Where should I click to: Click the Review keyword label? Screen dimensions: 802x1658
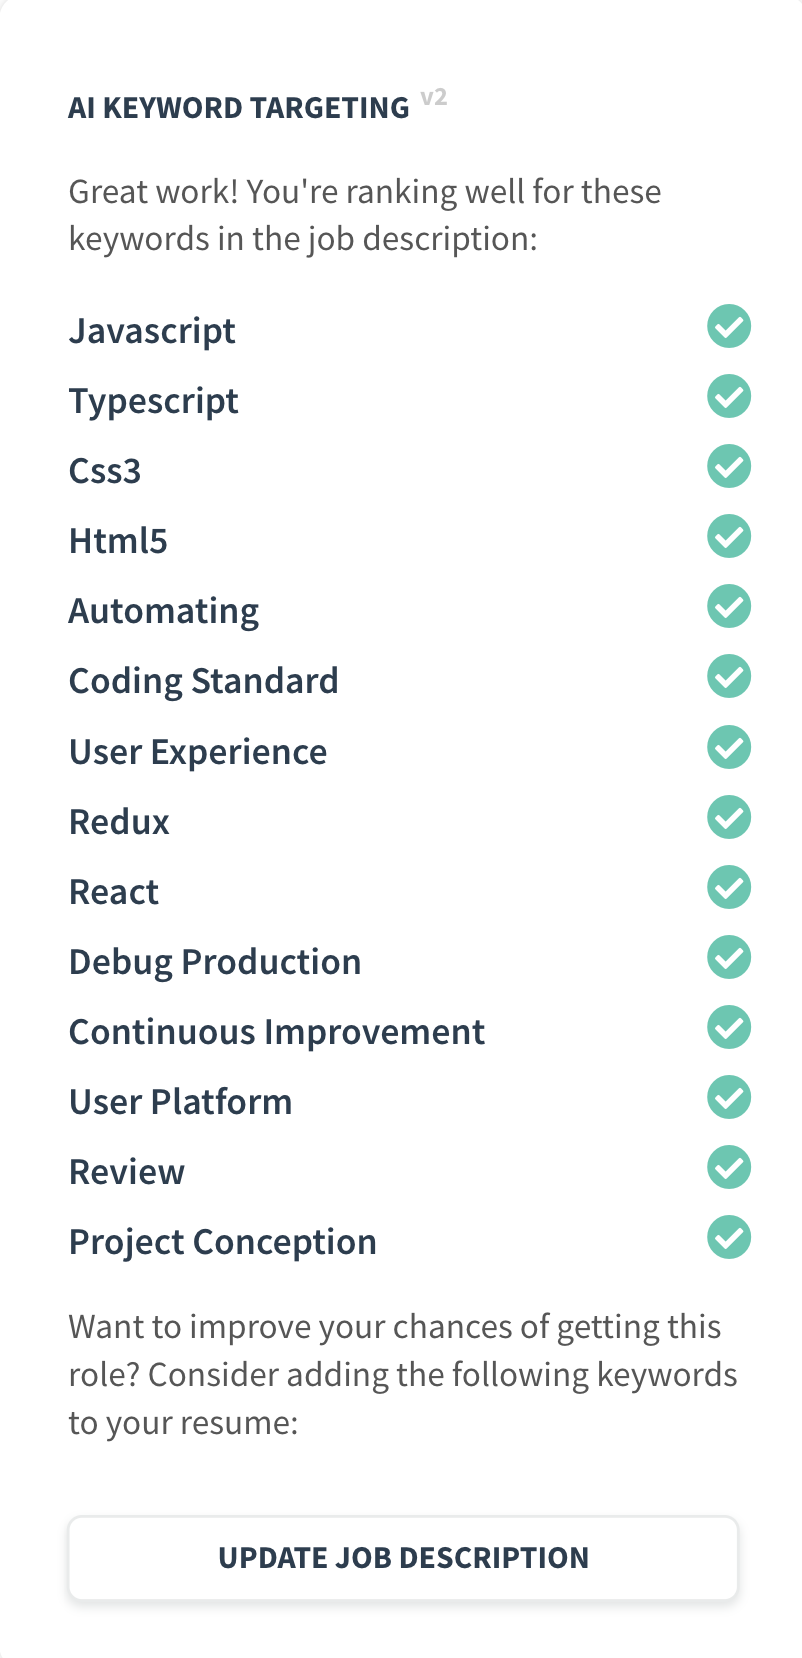coord(127,1172)
